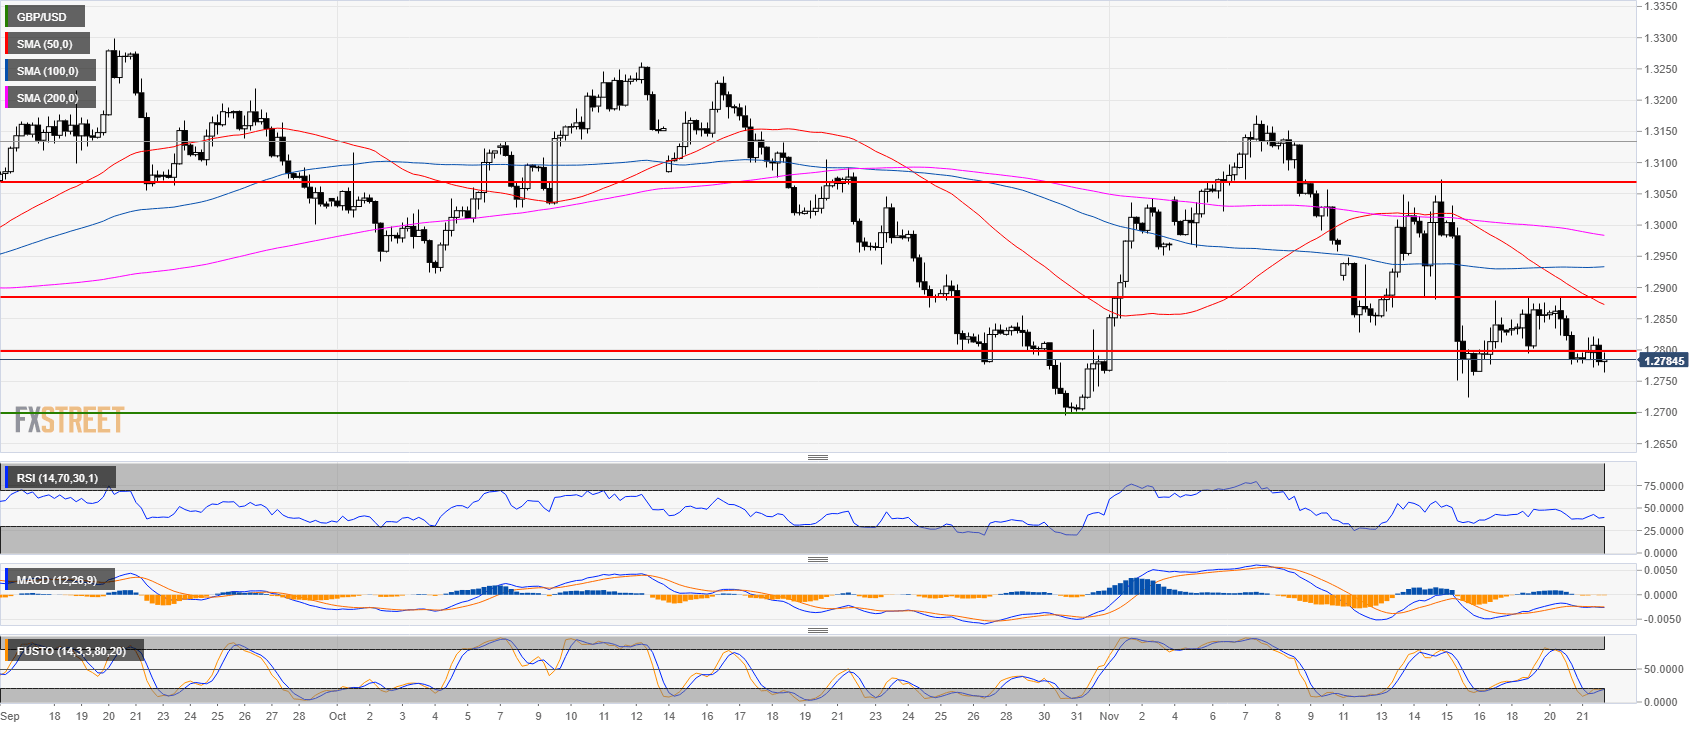
Task: Open the FUSTO (14,3,3,80,20) indicator settings
Action: pyautogui.click(x=71, y=651)
